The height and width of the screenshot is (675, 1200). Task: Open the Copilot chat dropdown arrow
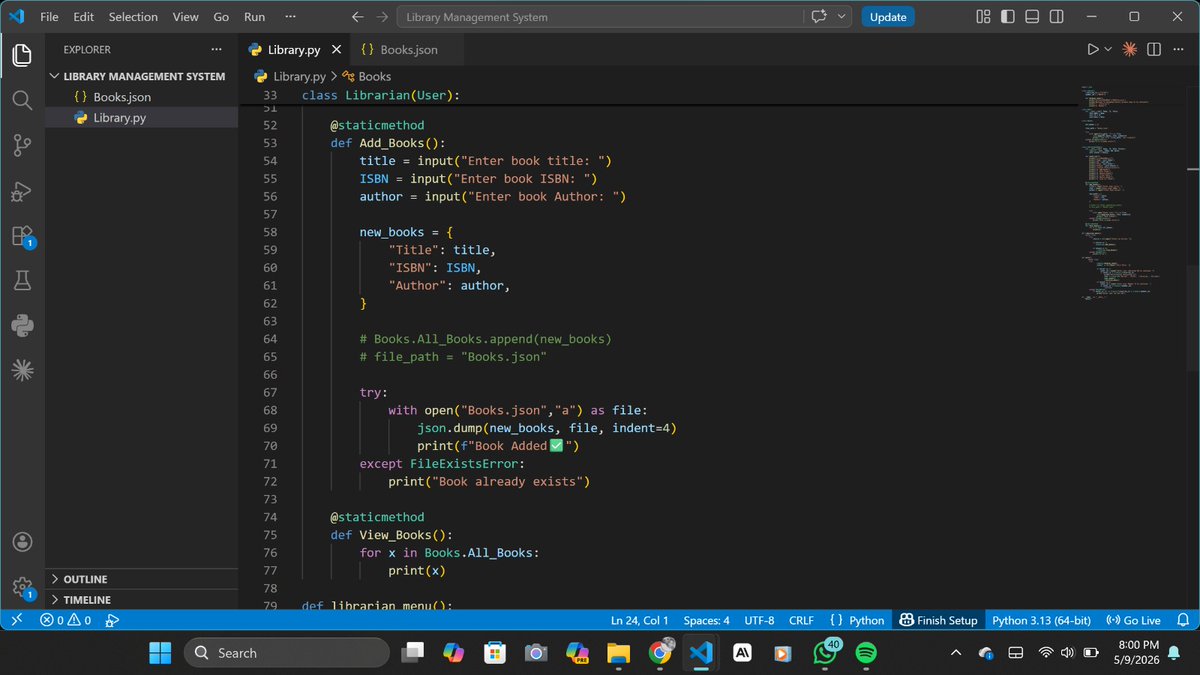(841, 17)
